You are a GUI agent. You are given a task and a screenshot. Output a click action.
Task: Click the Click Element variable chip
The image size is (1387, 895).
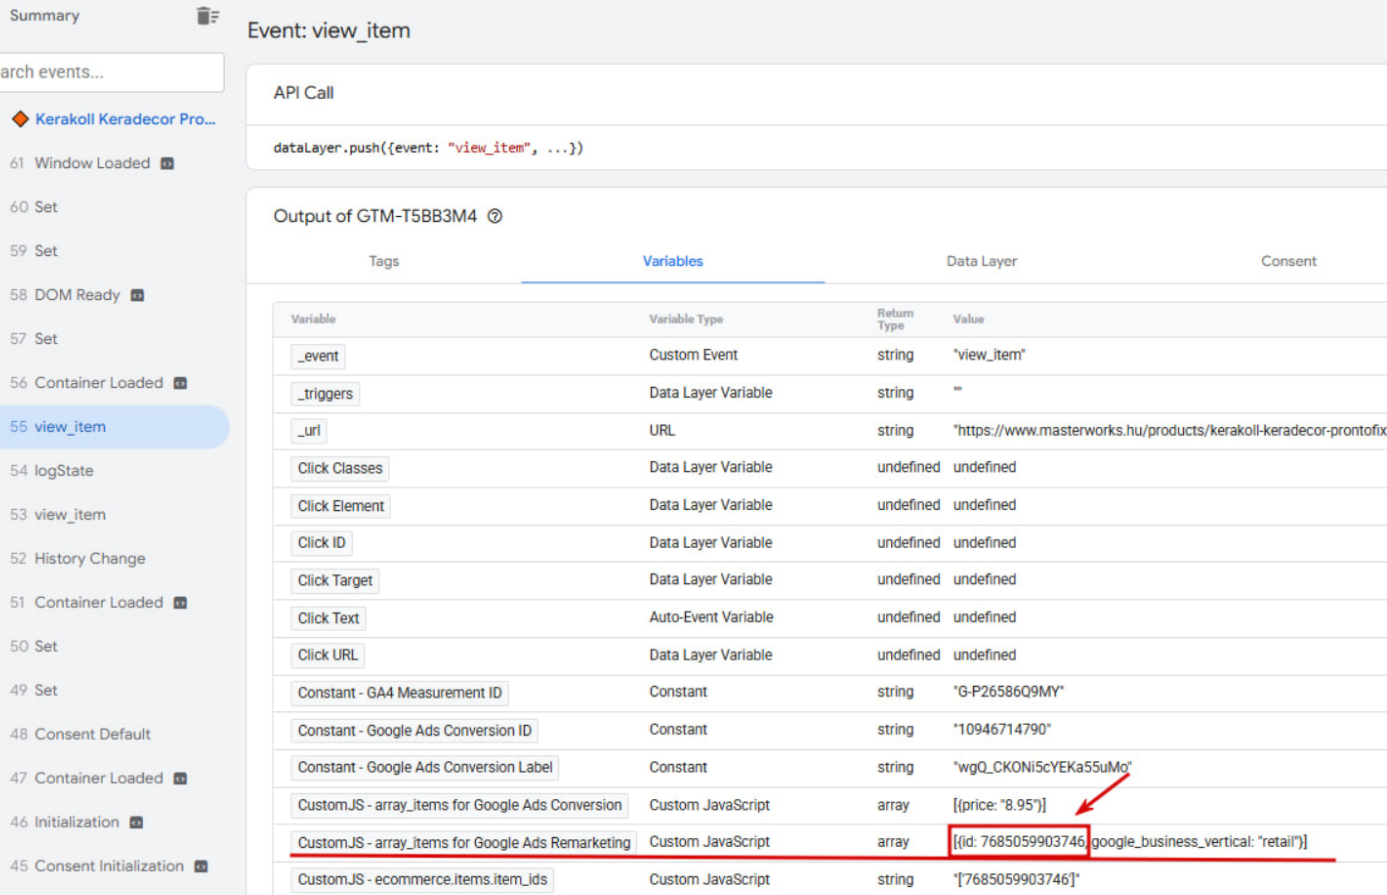tap(341, 506)
